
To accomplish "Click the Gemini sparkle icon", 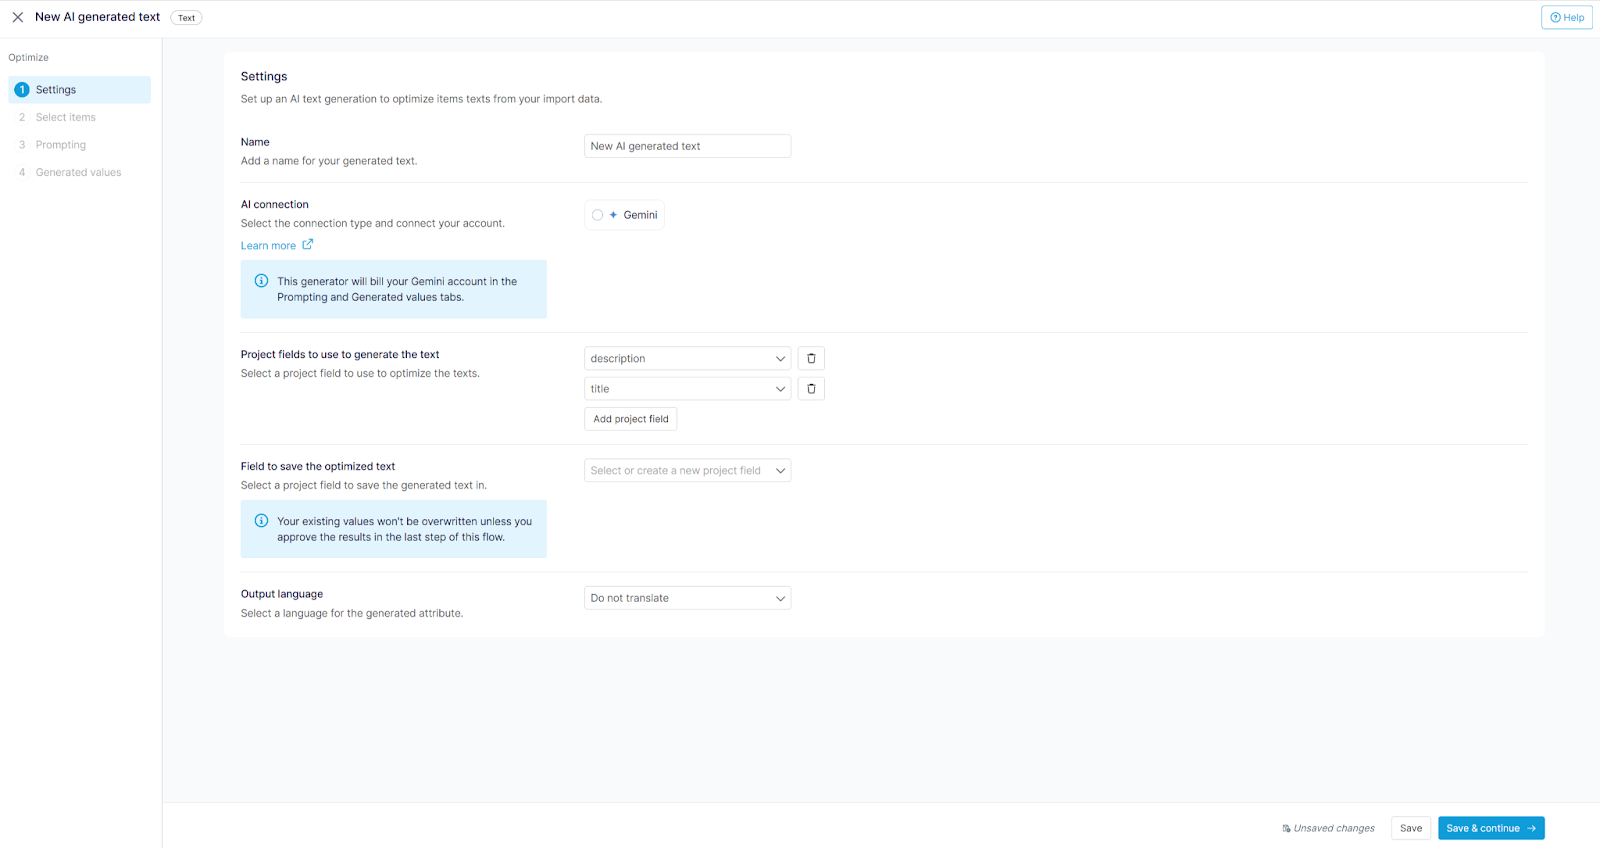I will point(613,215).
